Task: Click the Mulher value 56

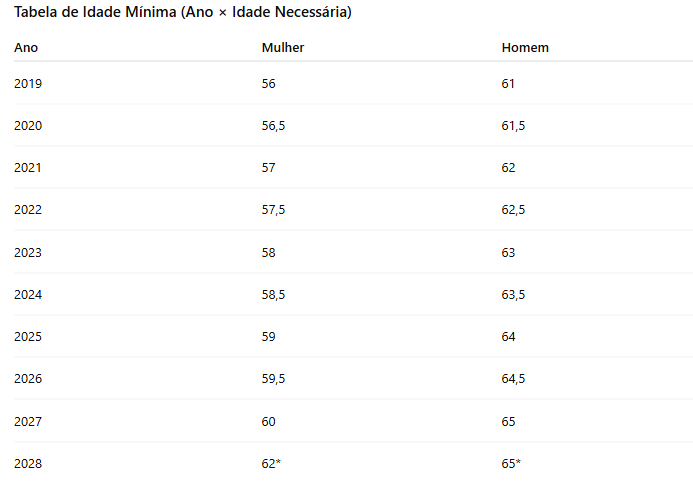Action: [268, 84]
